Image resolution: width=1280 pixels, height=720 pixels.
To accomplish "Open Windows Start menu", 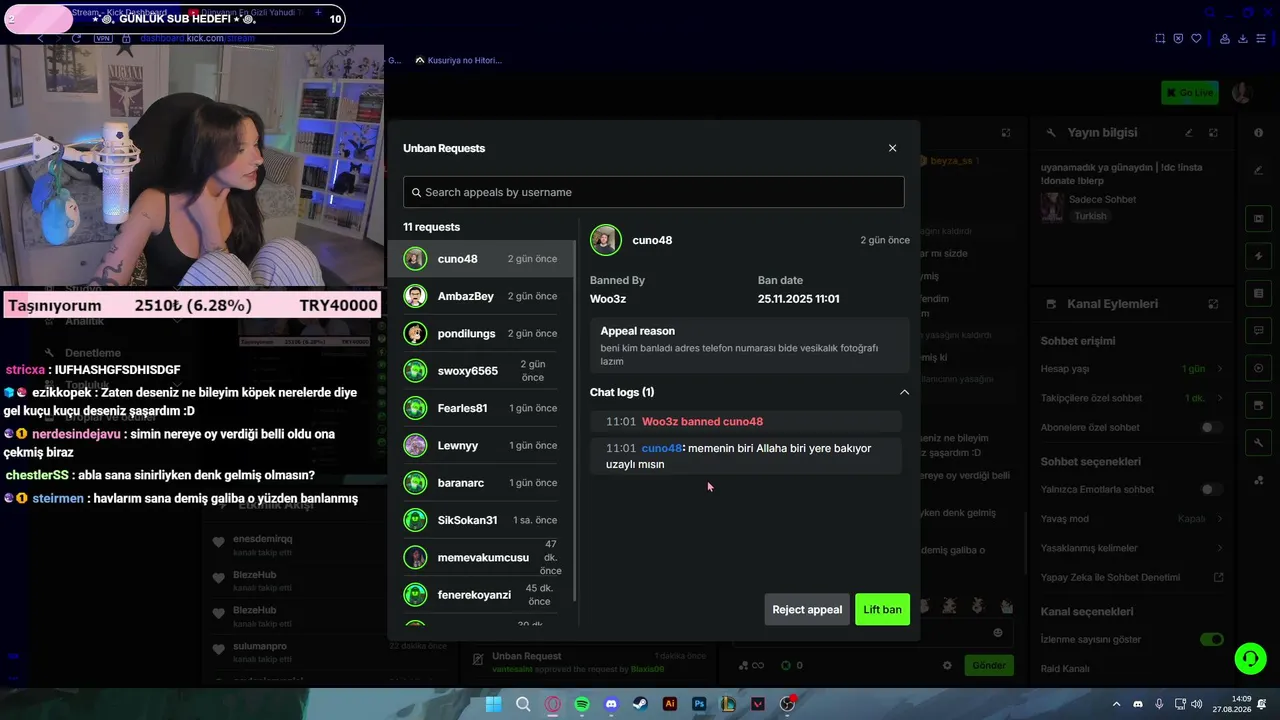I will coord(493,704).
